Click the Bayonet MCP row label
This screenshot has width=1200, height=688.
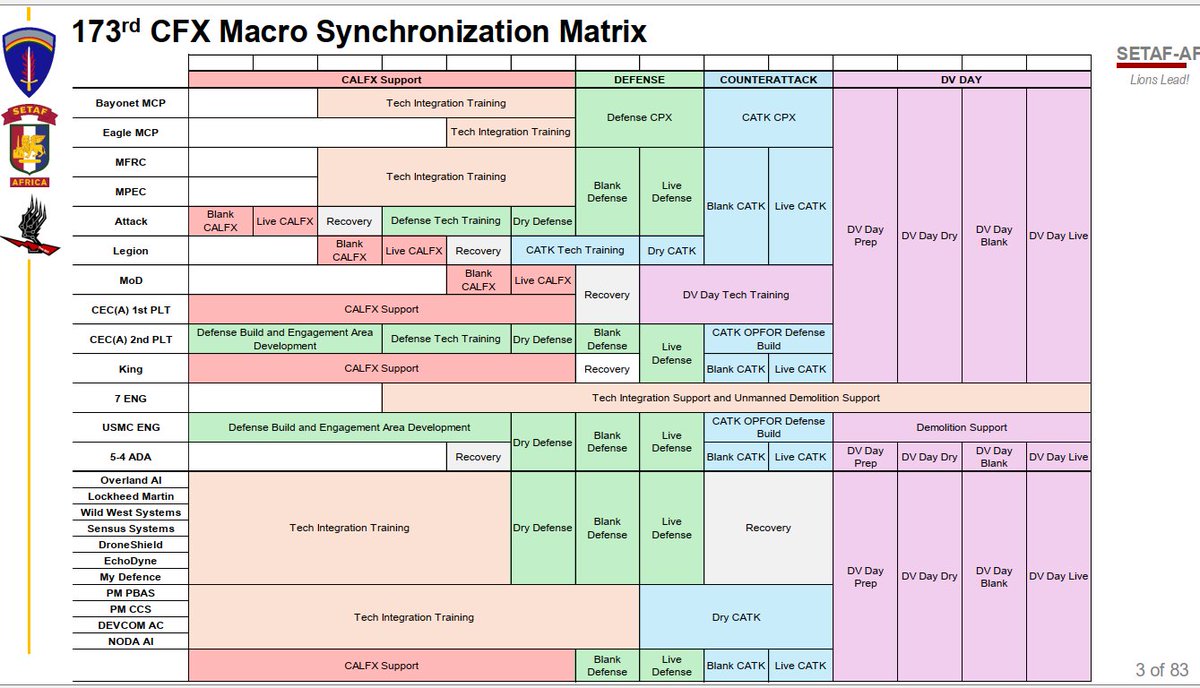click(130, 103)
